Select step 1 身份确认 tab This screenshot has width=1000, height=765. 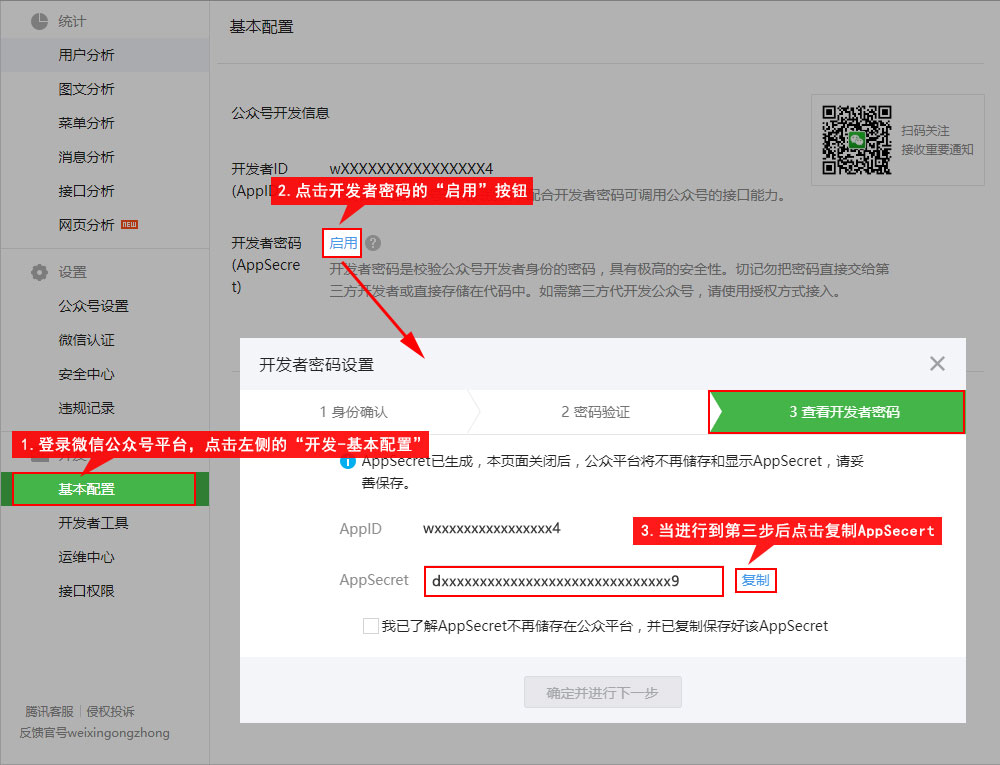point(353,412)
